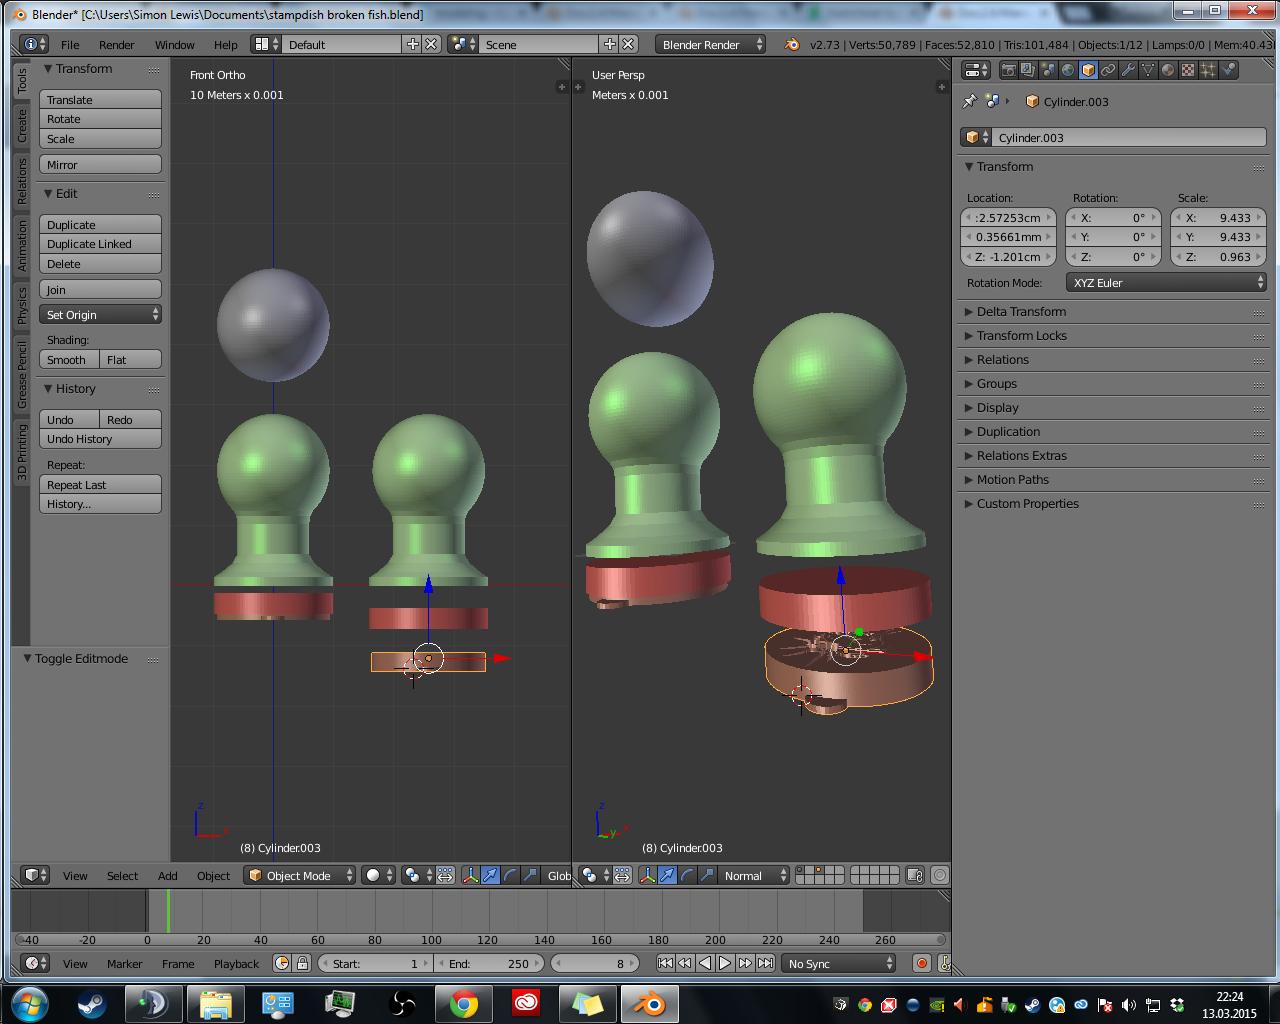Toggle automatic keyframe recording (red record button)
Viewport: 1280px width, 1024px height.
pyautogui.click(x=921, y=964)
